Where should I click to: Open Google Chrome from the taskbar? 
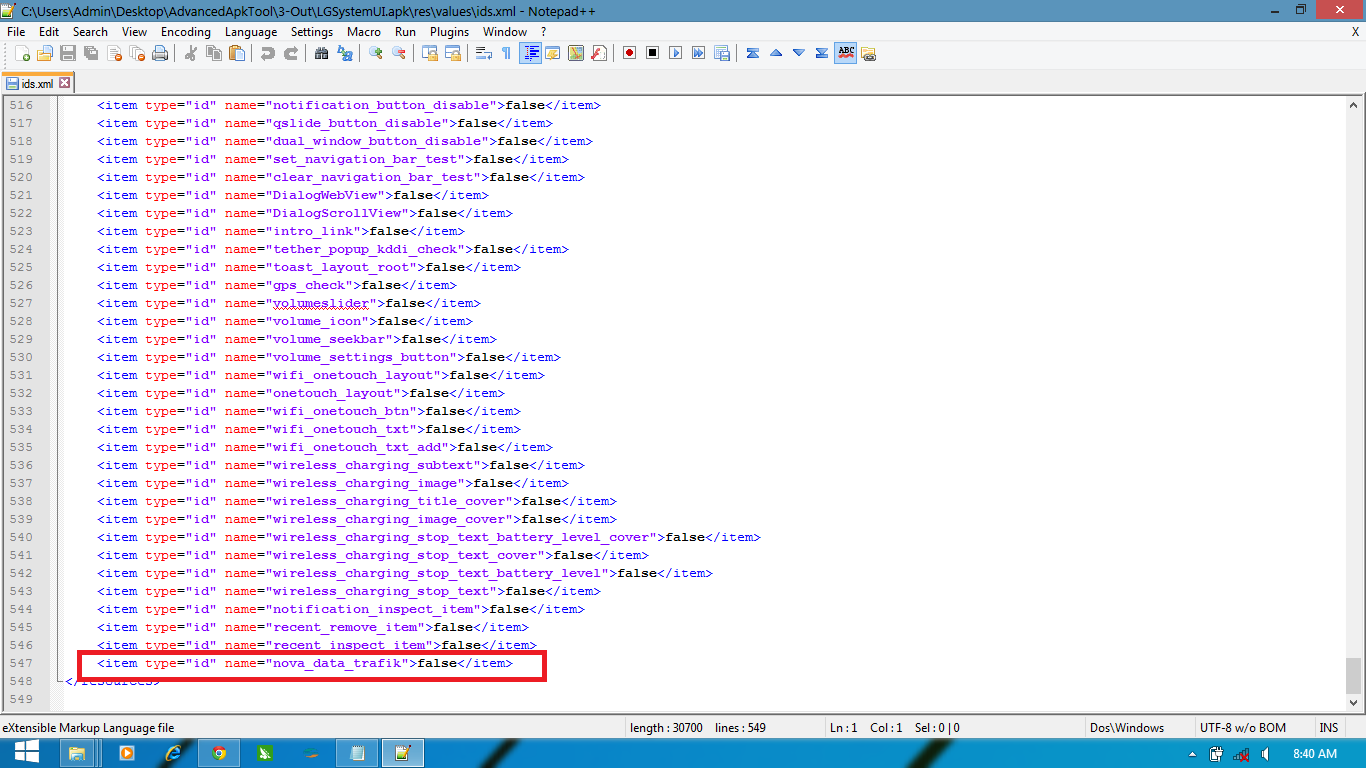(x=219, y=753)
